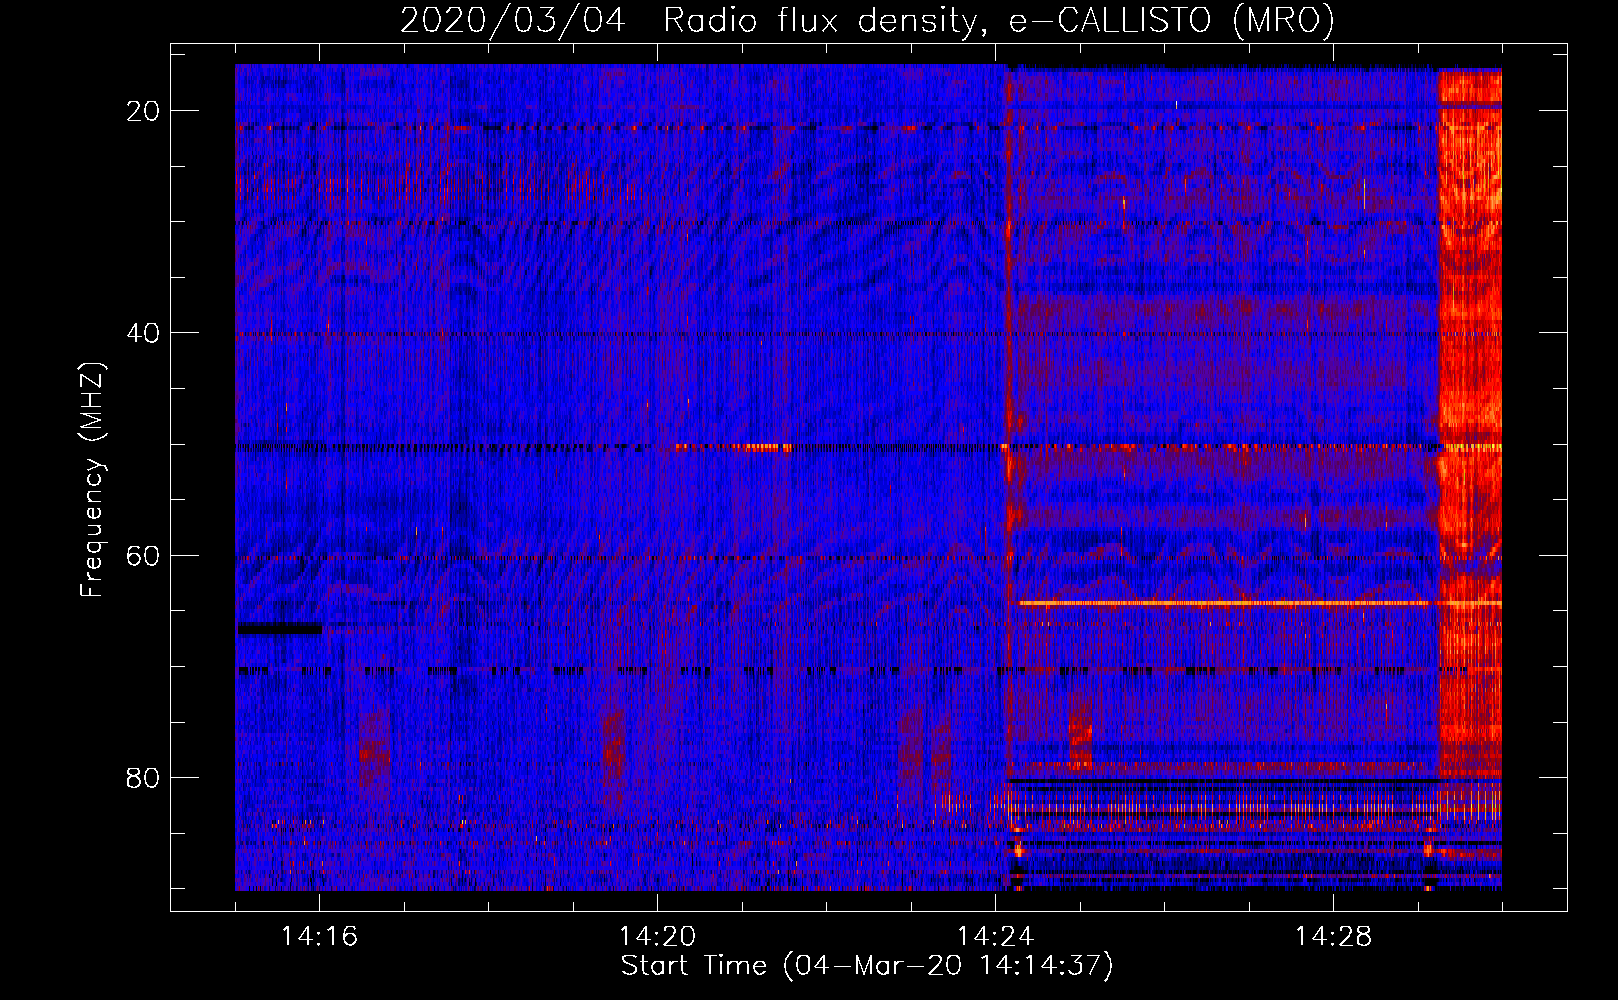Click the 'Frequency (MHZ)' y-axis label

tap(93, 480)
